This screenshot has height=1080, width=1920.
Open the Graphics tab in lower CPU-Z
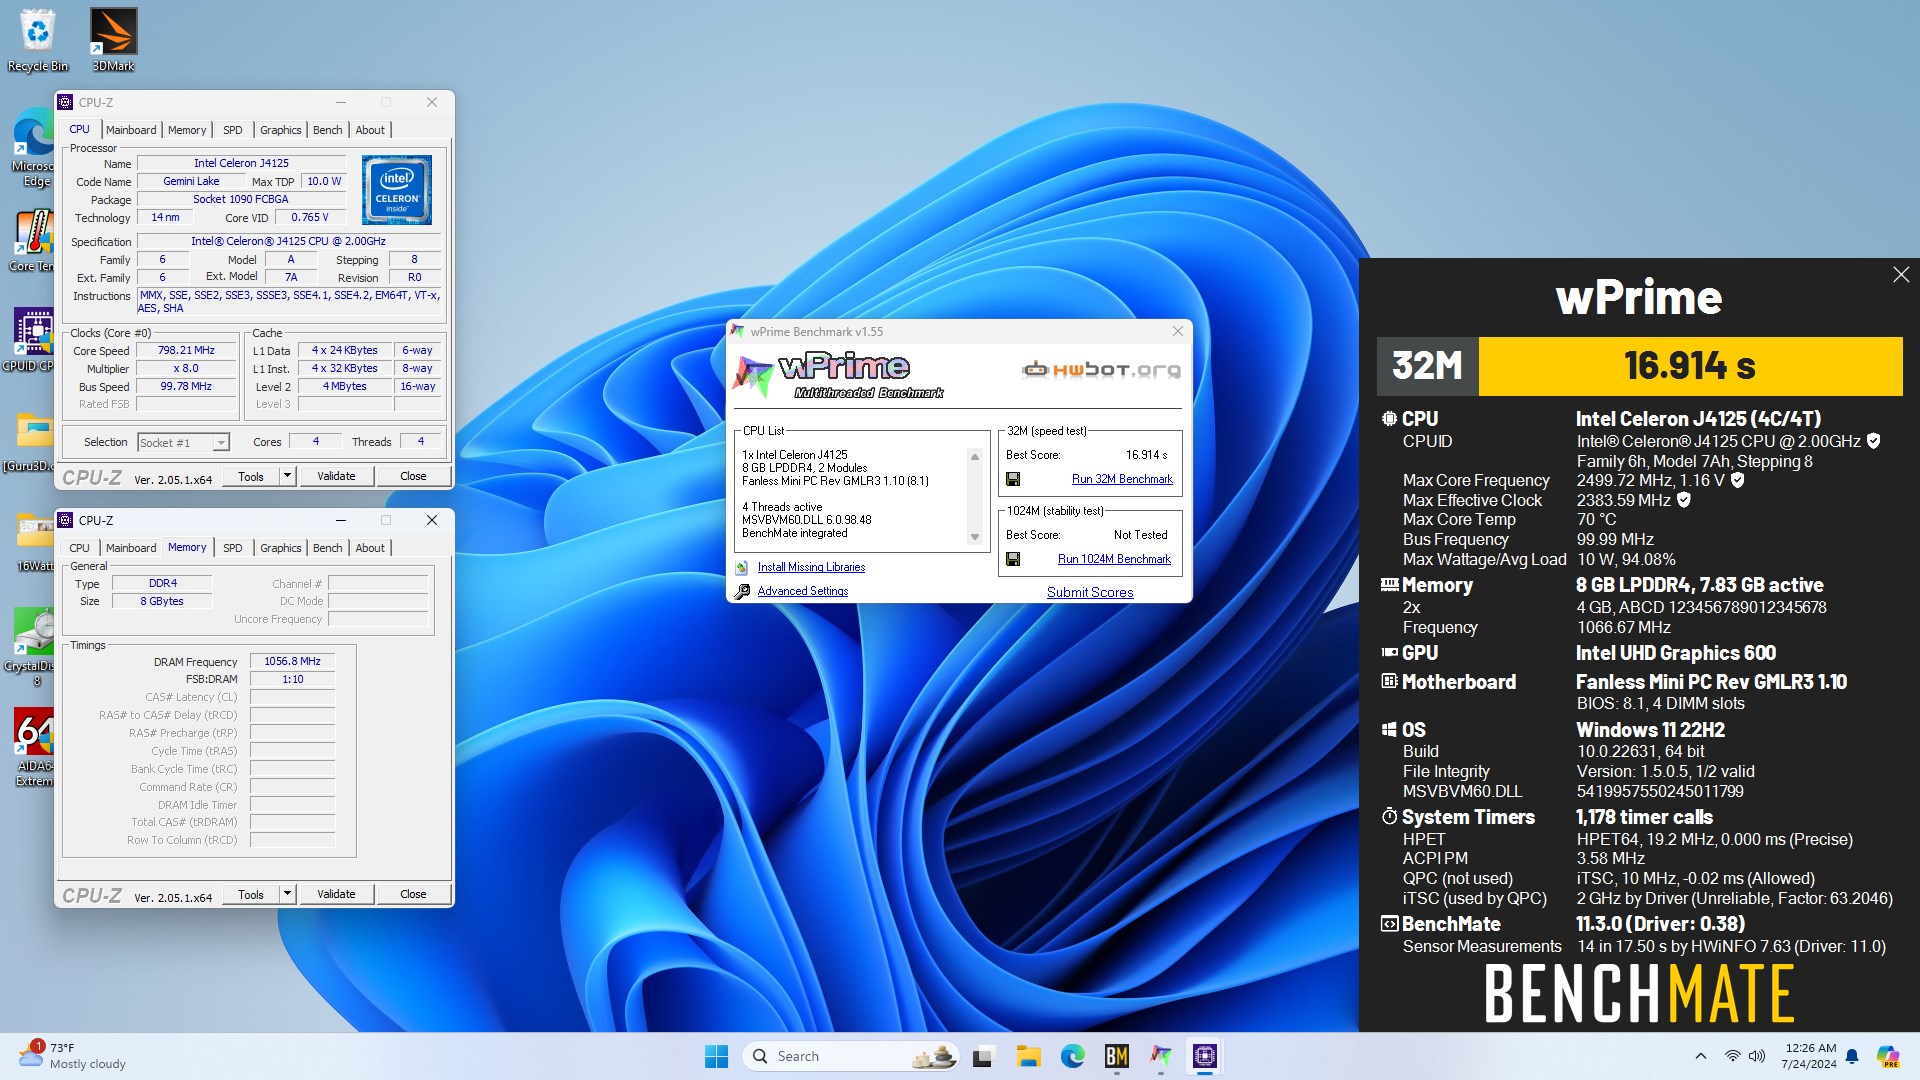[x=281, y=548]
